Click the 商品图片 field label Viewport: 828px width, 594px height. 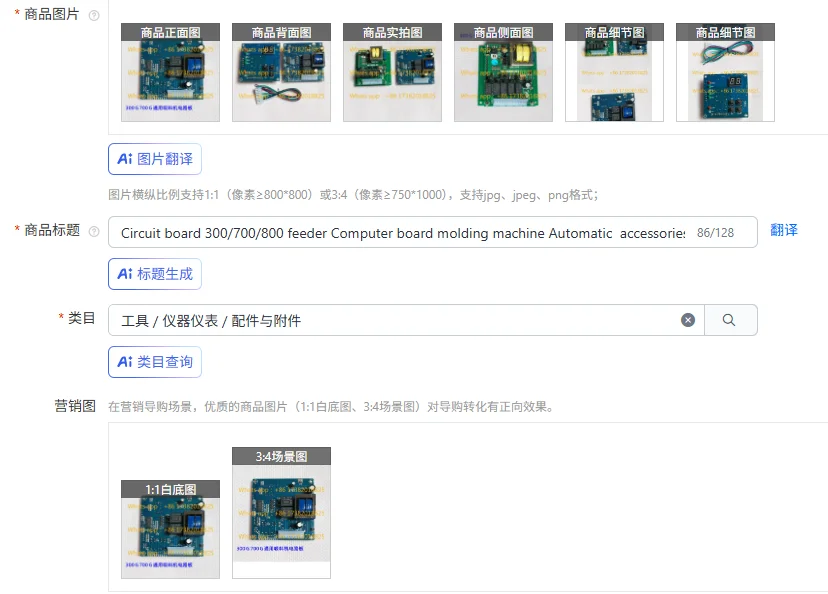[x=51, y=14]
